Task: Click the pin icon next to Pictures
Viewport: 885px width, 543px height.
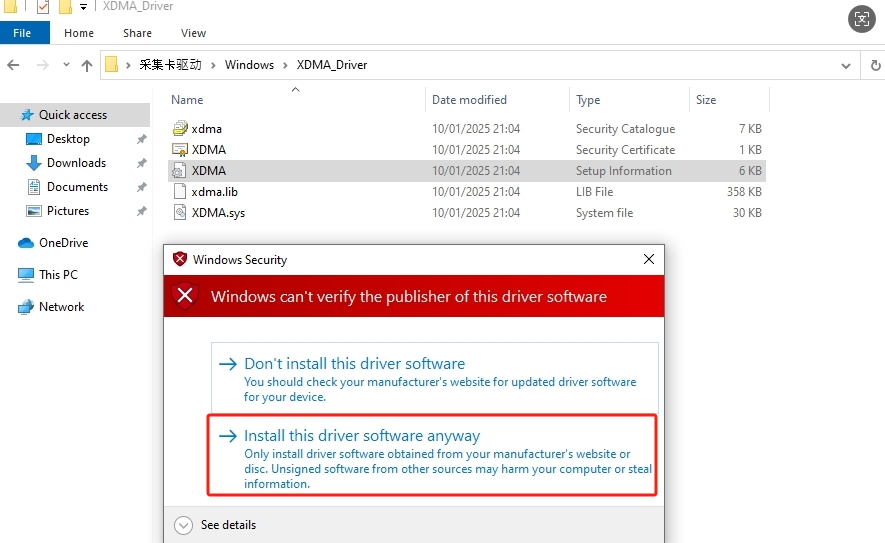Action: [x=141, y=211]
